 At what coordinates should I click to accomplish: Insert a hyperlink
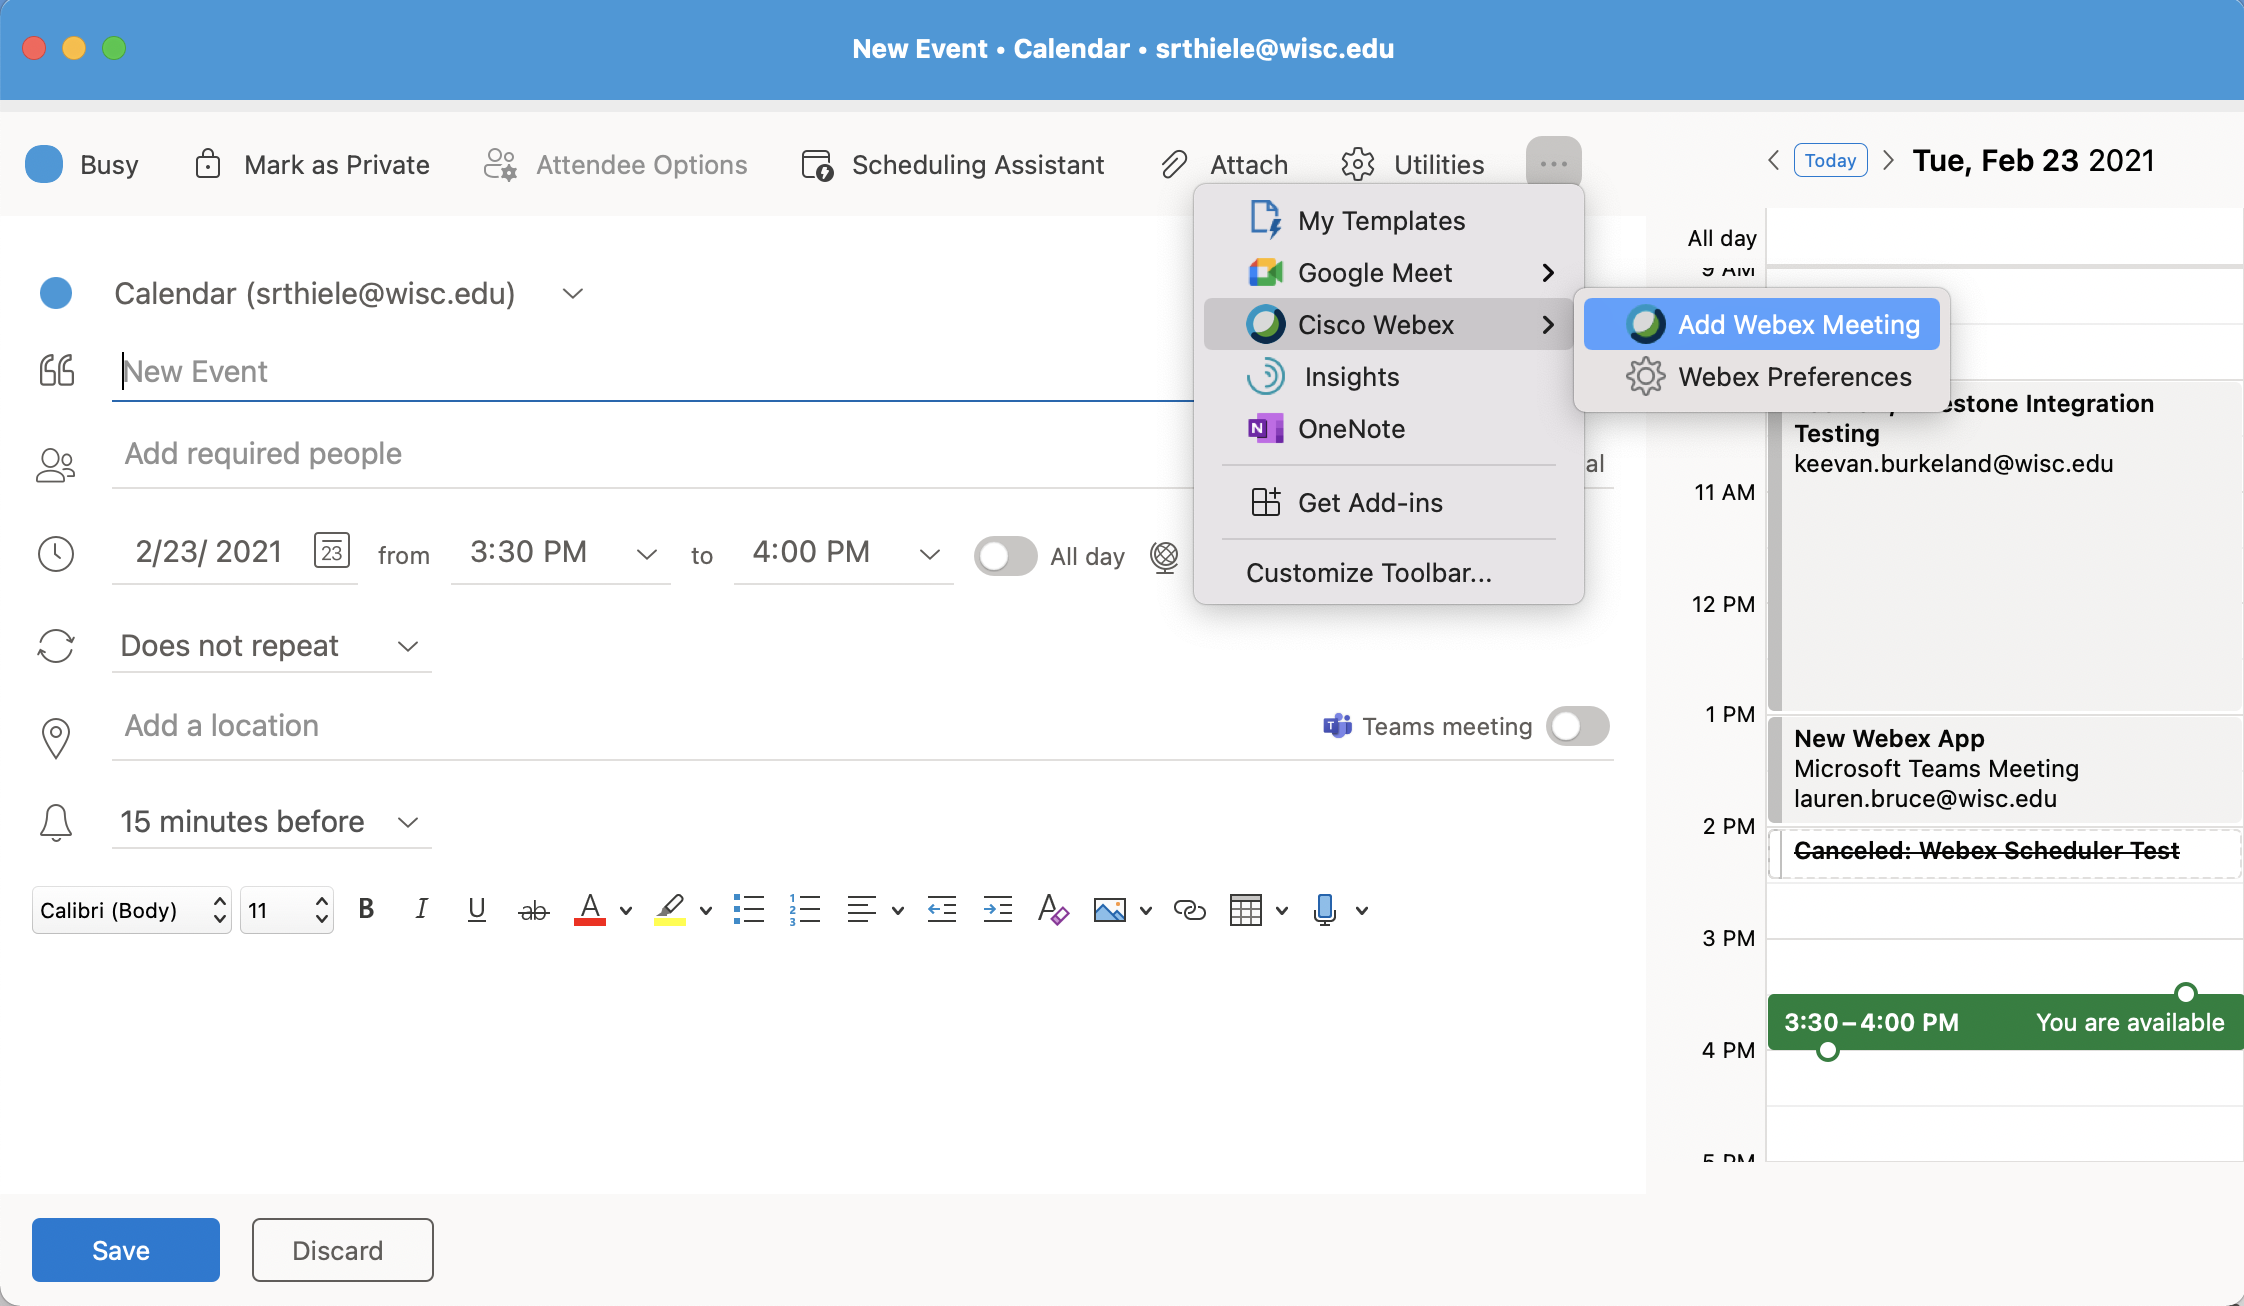(1189, 910)
